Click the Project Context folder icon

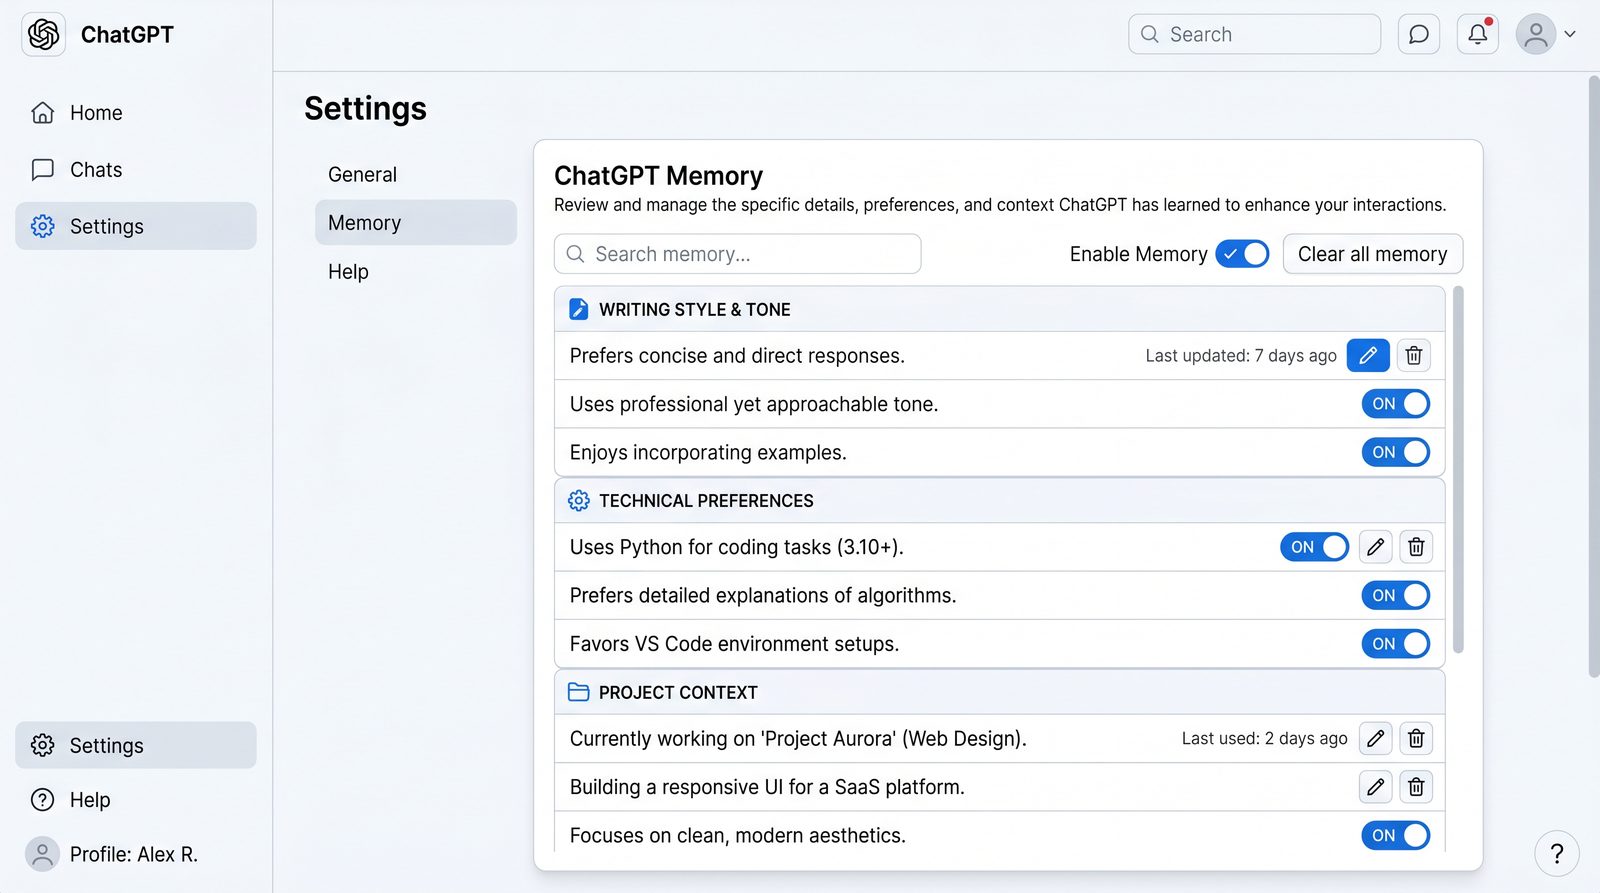point(578,692)
